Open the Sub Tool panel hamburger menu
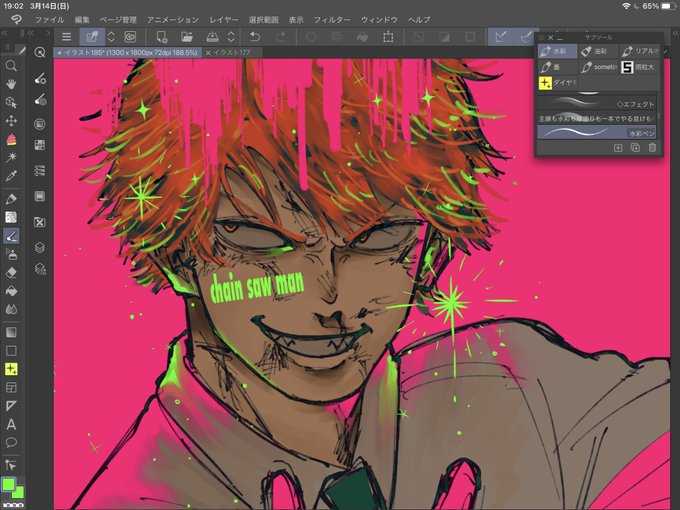680x510 pixels. click(542, 38)
